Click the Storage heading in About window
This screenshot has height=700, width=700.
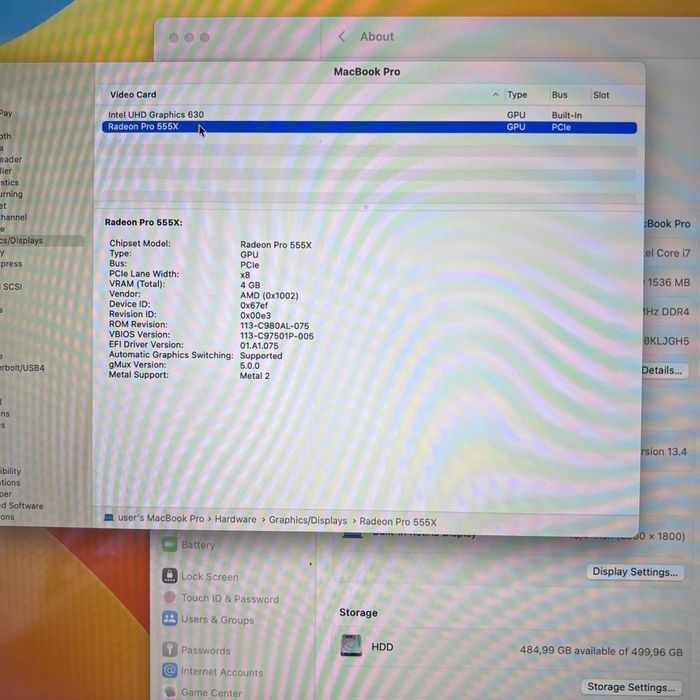[x=358, y=612]
